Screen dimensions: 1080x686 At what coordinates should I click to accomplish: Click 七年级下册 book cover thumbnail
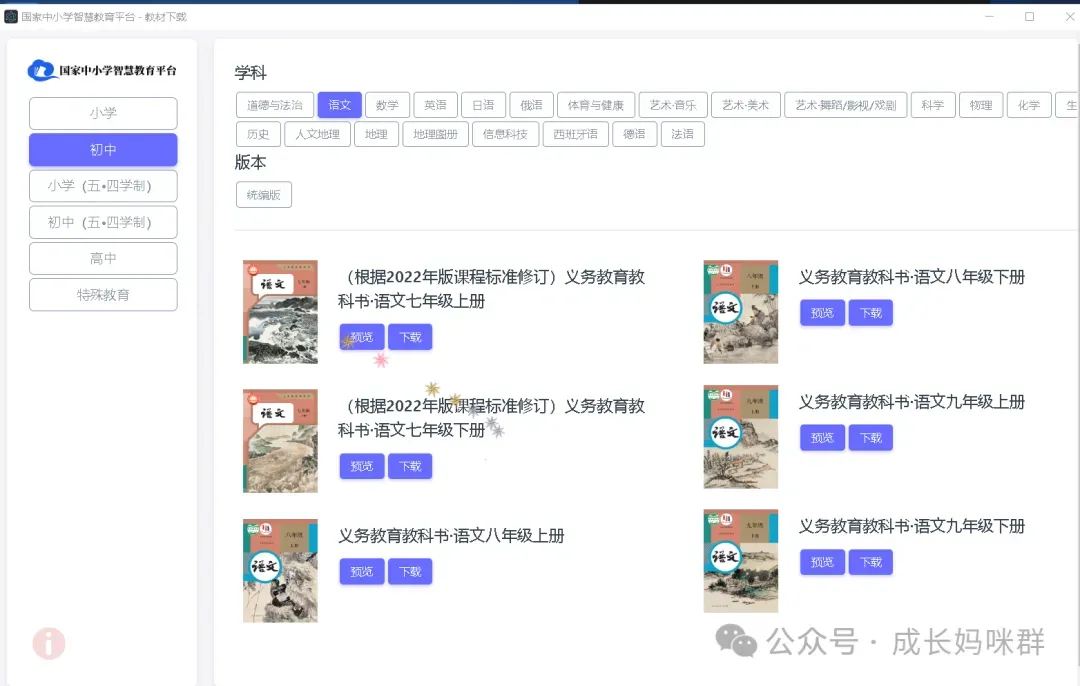(280, 441)
